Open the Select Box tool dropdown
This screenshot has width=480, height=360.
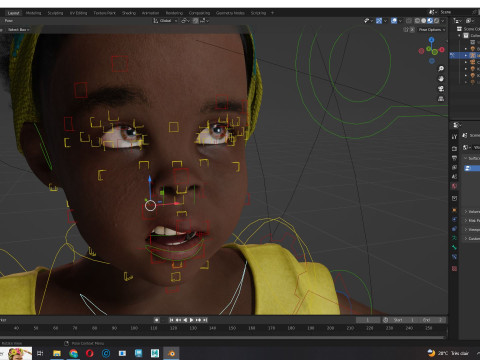(18, 30)
